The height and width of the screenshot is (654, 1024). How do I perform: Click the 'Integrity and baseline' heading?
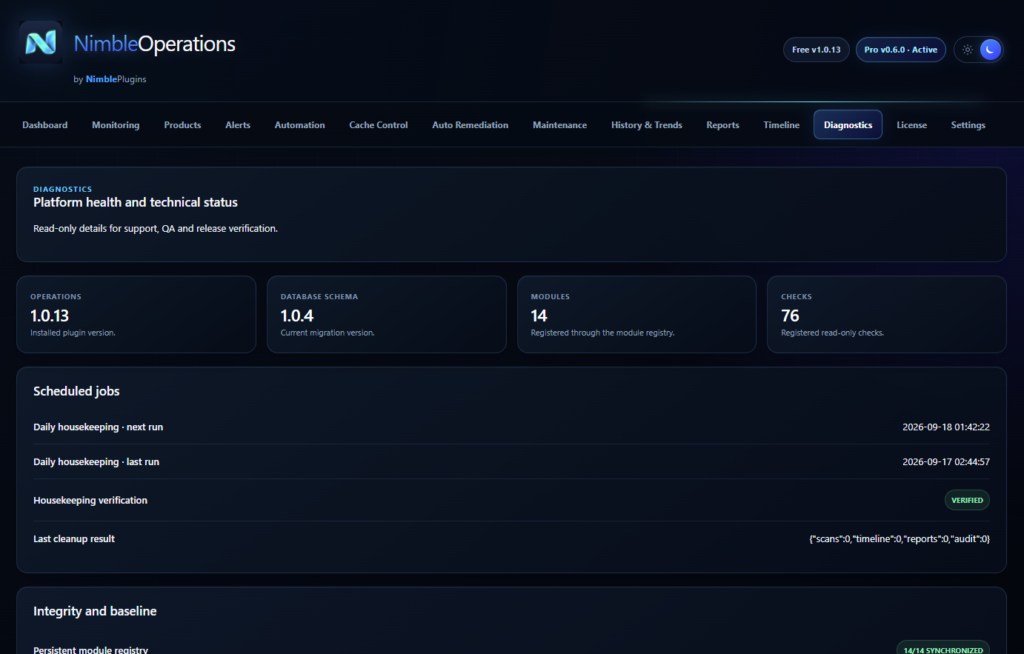[x=95, y=612]
